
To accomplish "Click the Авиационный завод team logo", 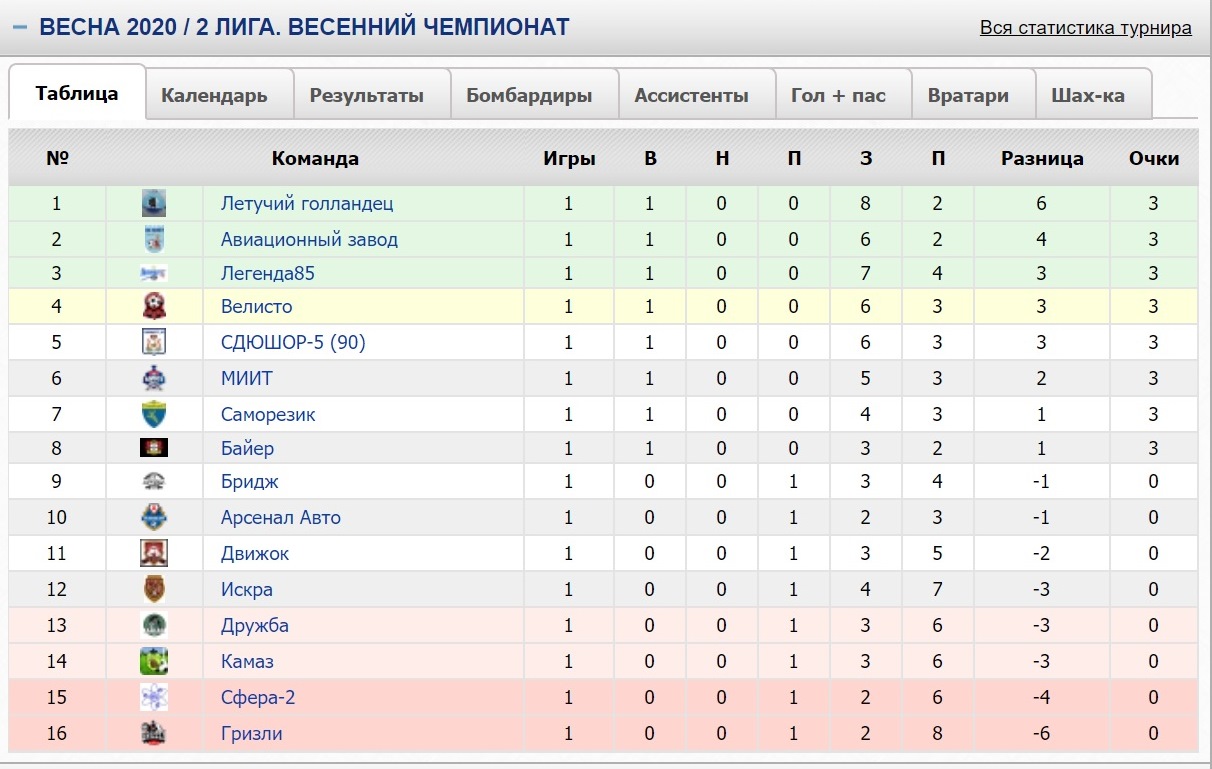I will pyautogui.click(x=154, y=239).
